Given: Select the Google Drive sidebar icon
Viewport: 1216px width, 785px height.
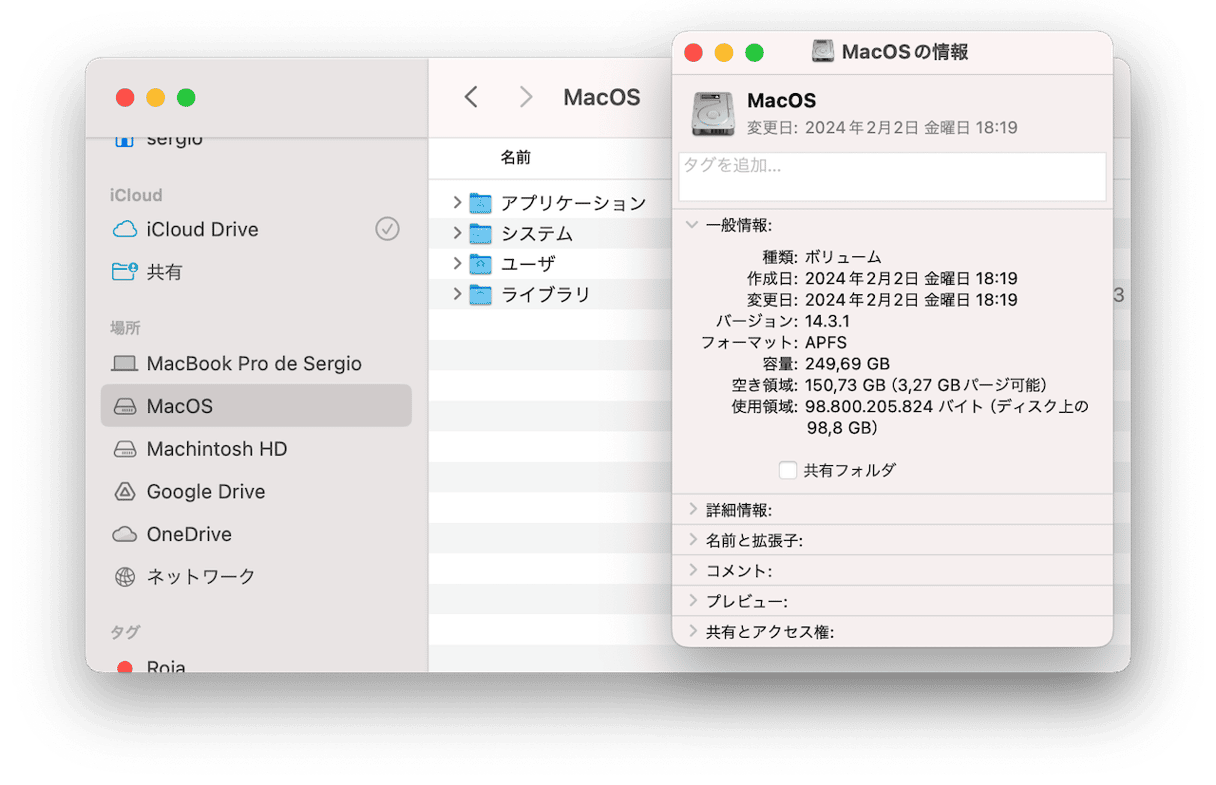Looking at the screenshot, I should pyautogui.click(x=125, y=492).
